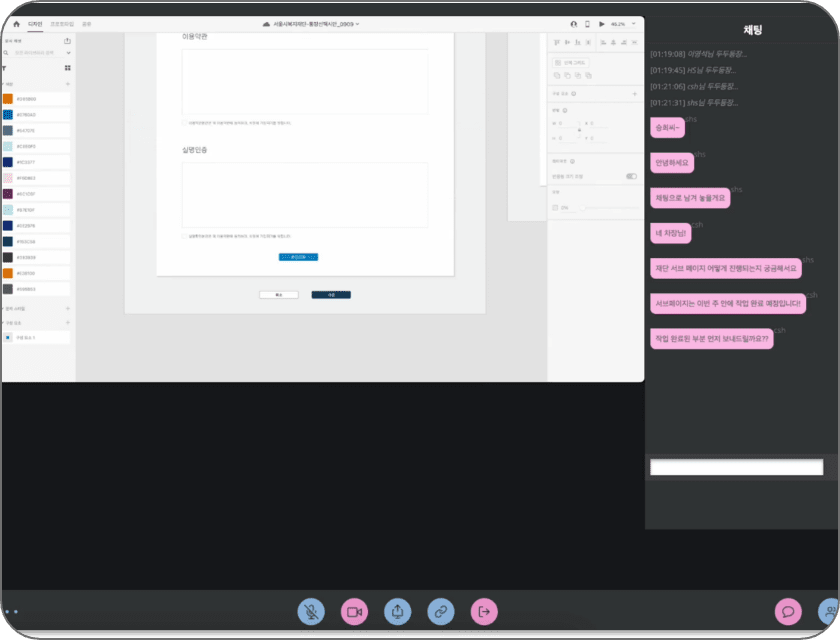This screenshot has width=840, height=640.
Task: Click the repeat grid button
Action: tap(571, 63)
